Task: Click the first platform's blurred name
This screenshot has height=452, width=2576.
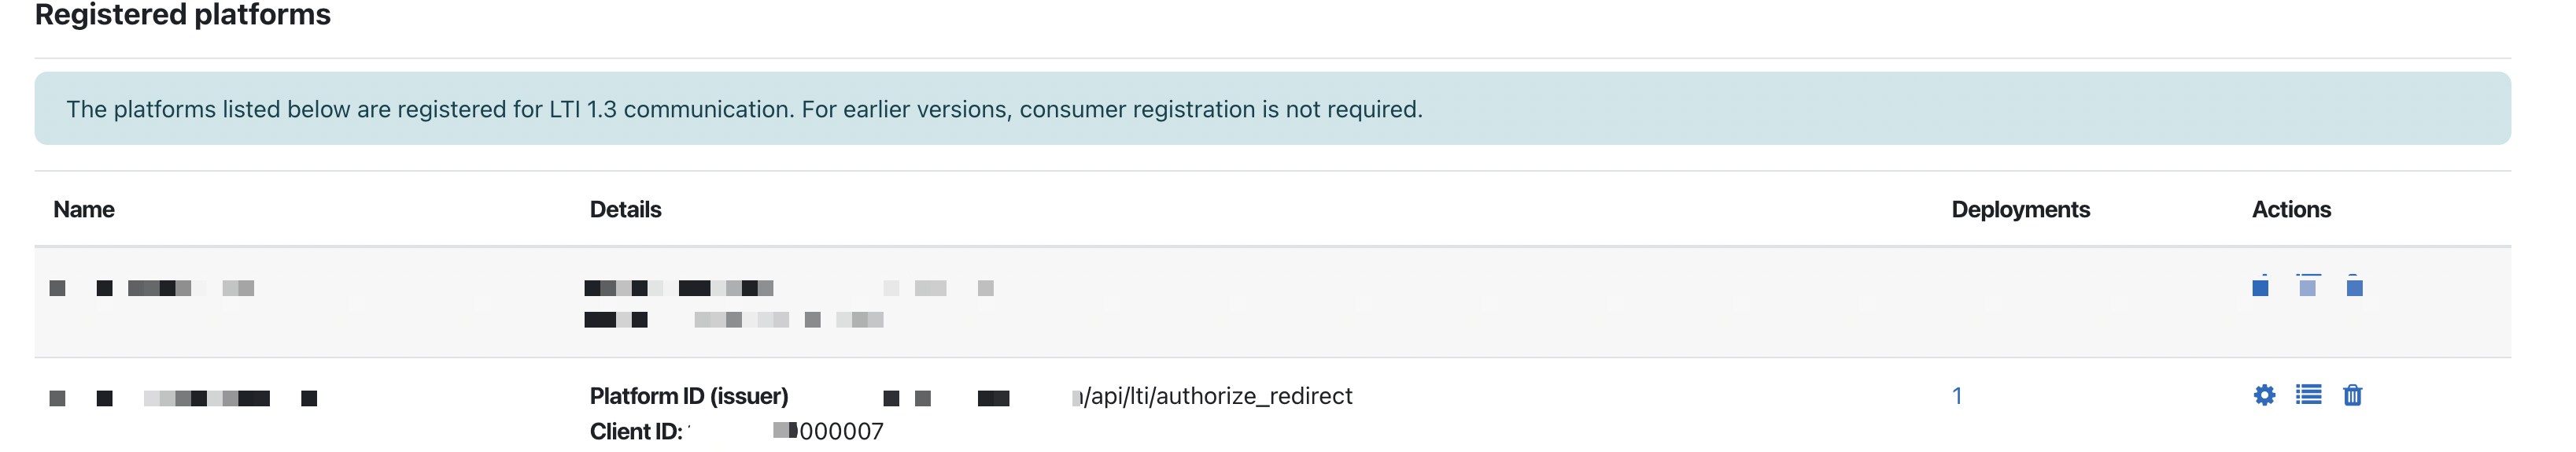Action: tap(152, 288)
